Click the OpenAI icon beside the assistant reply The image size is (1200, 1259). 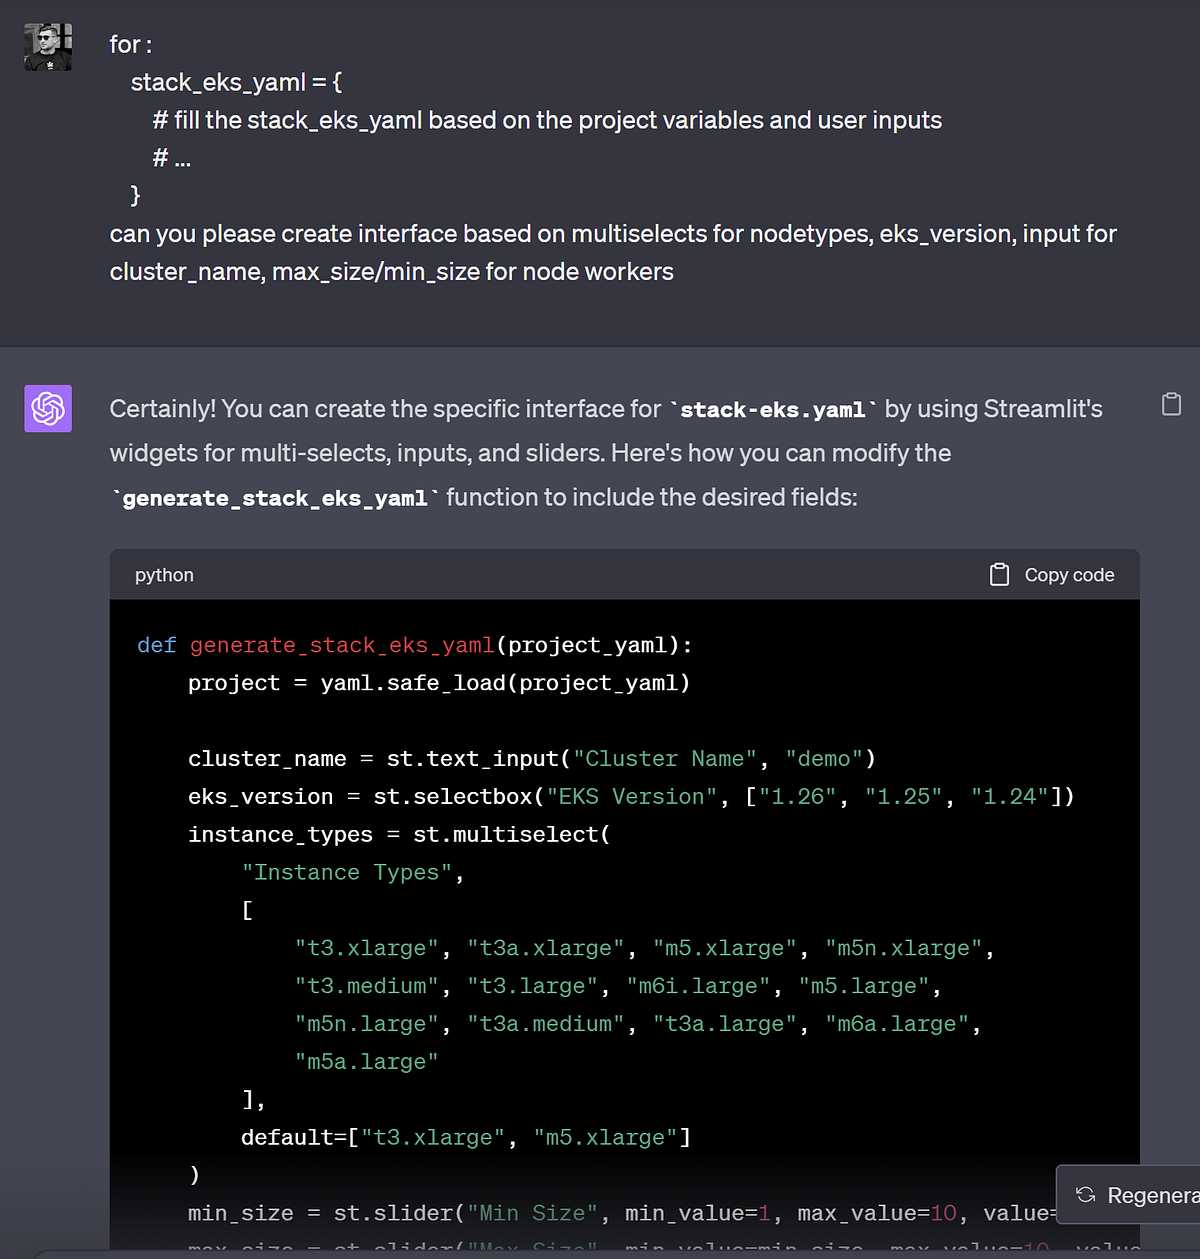tap(47, 408)
